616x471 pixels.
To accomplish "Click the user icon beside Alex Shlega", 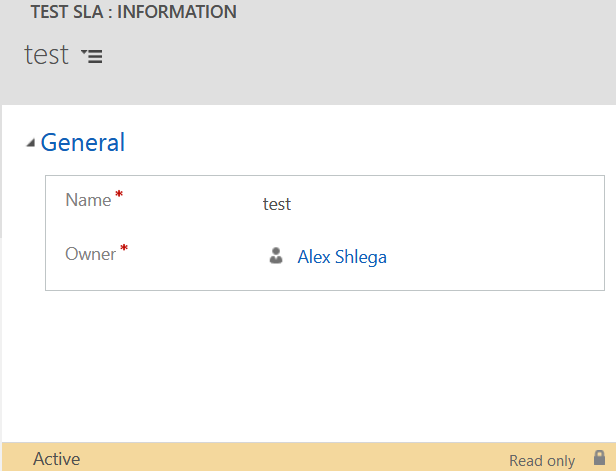I will (276, 255).
